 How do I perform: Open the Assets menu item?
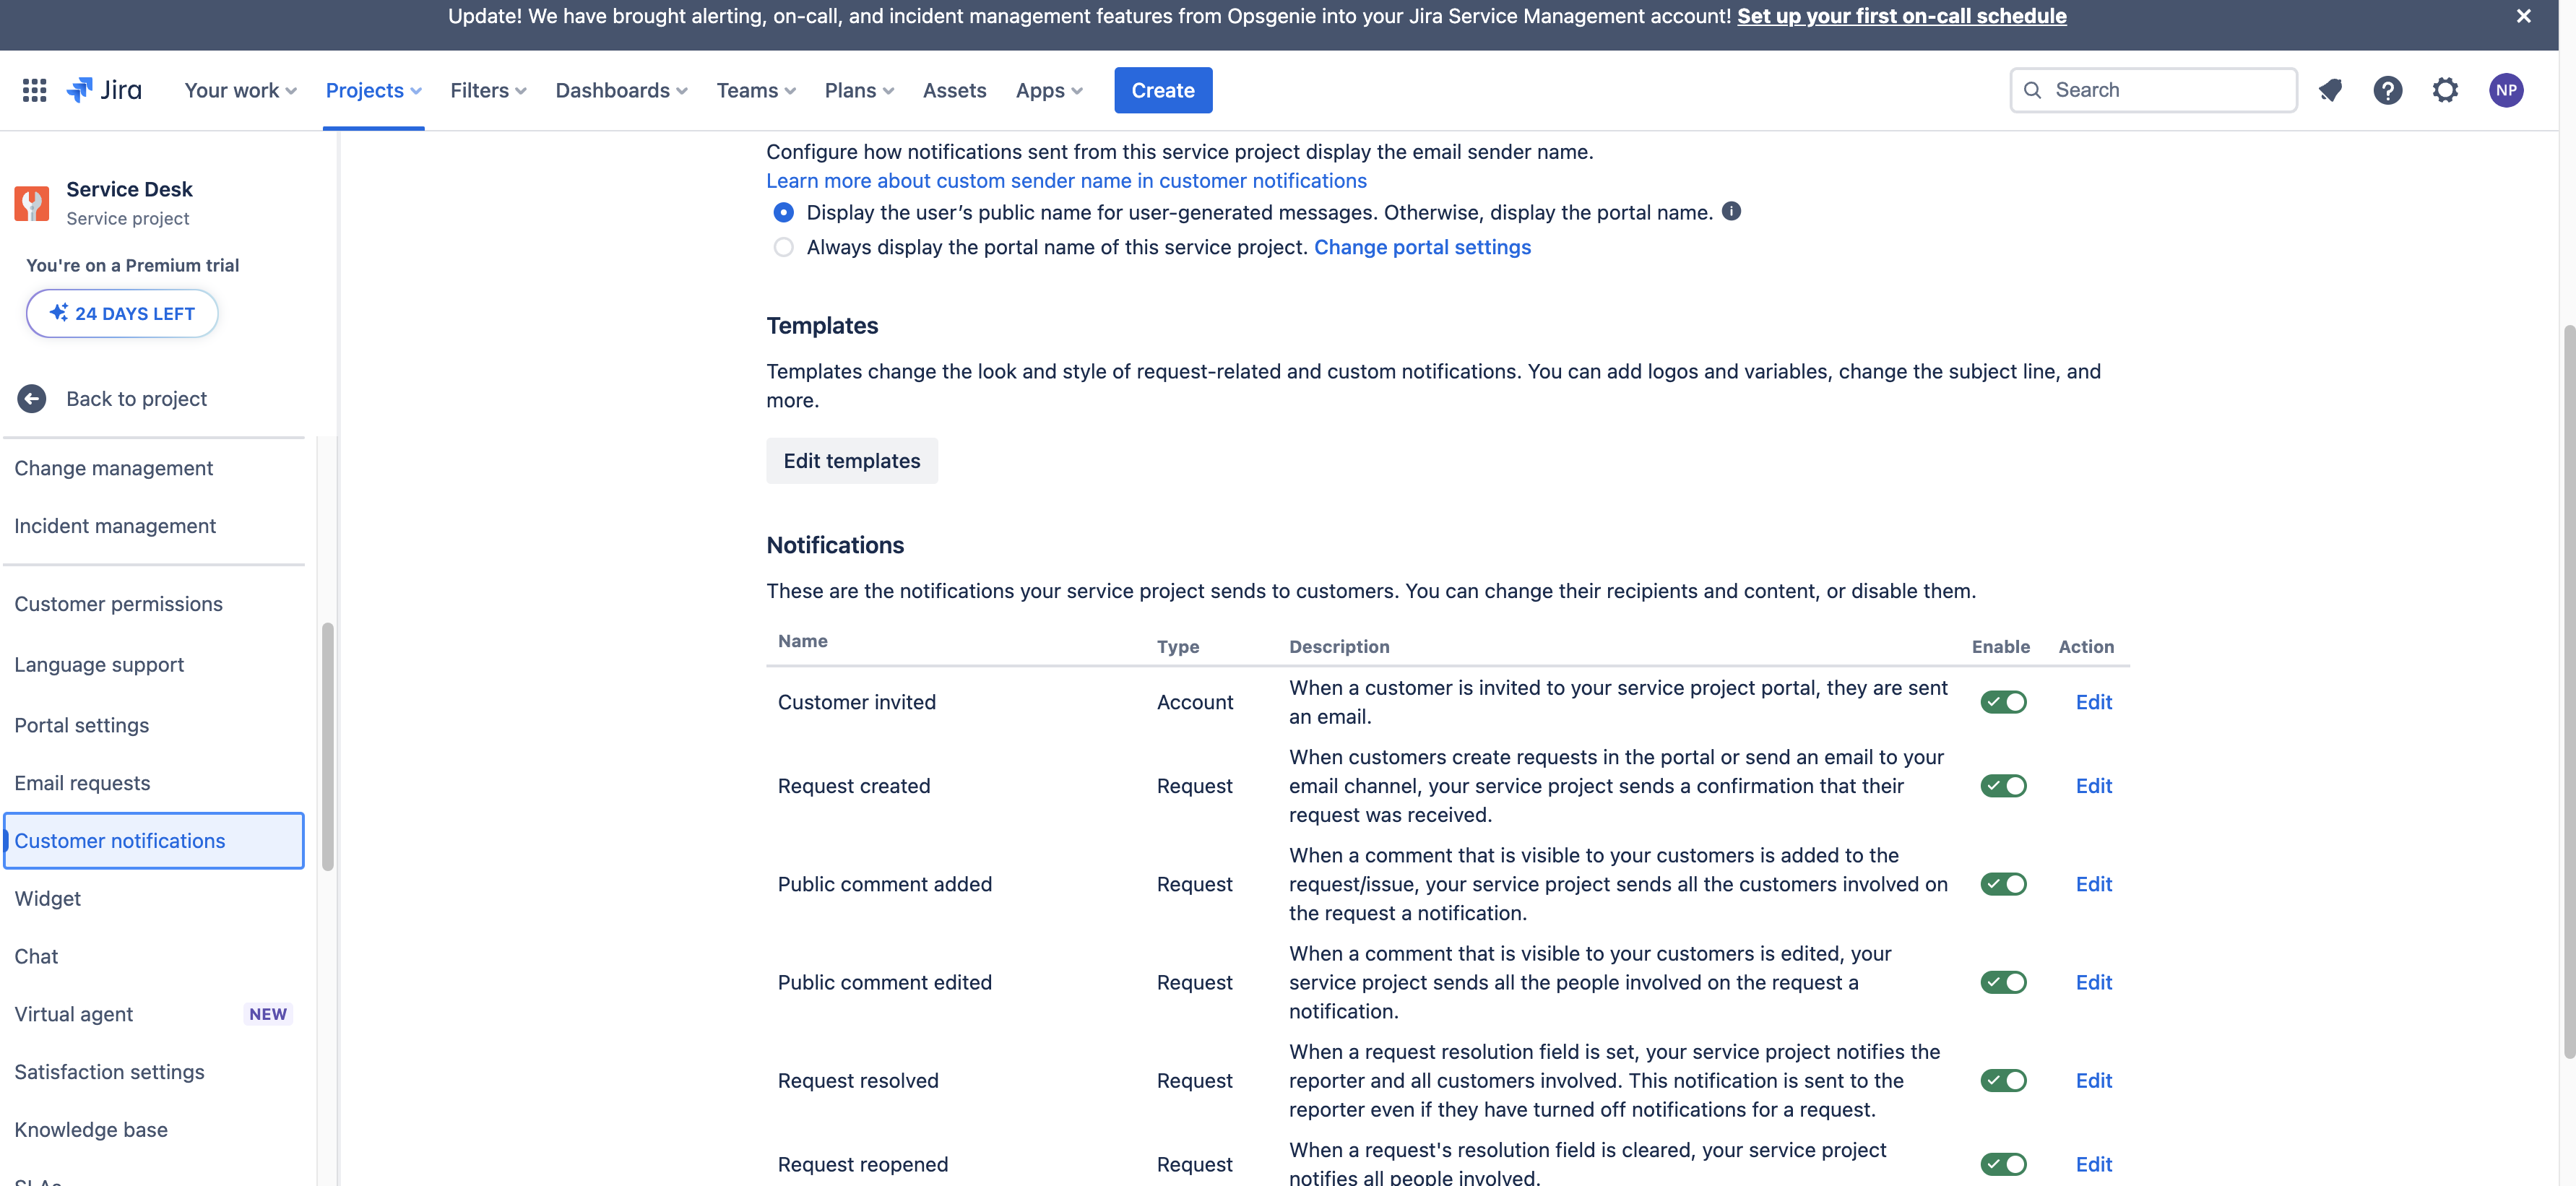tap(954, 90)
